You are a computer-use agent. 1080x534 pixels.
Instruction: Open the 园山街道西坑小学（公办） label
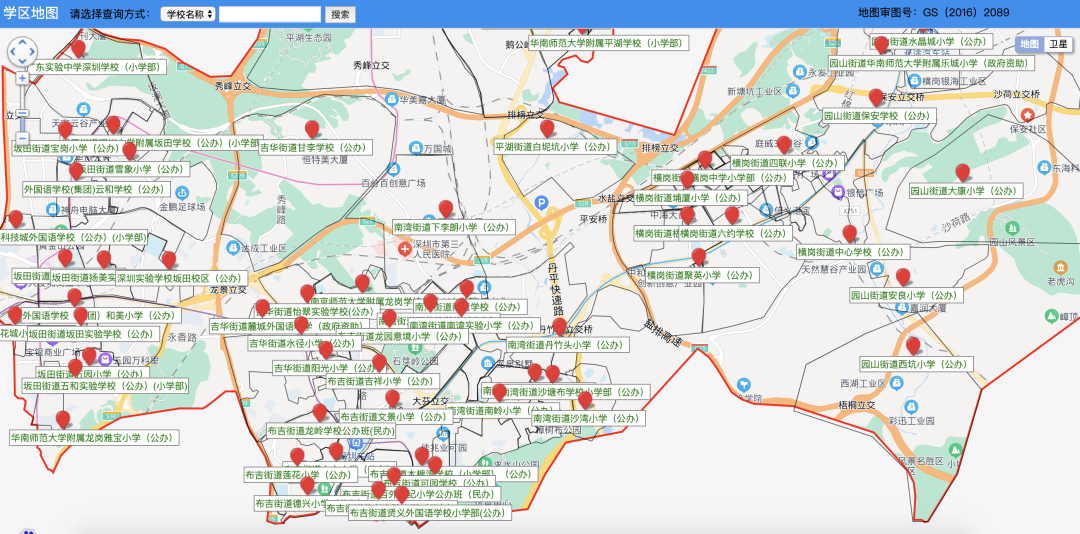[x=916, y=364]
